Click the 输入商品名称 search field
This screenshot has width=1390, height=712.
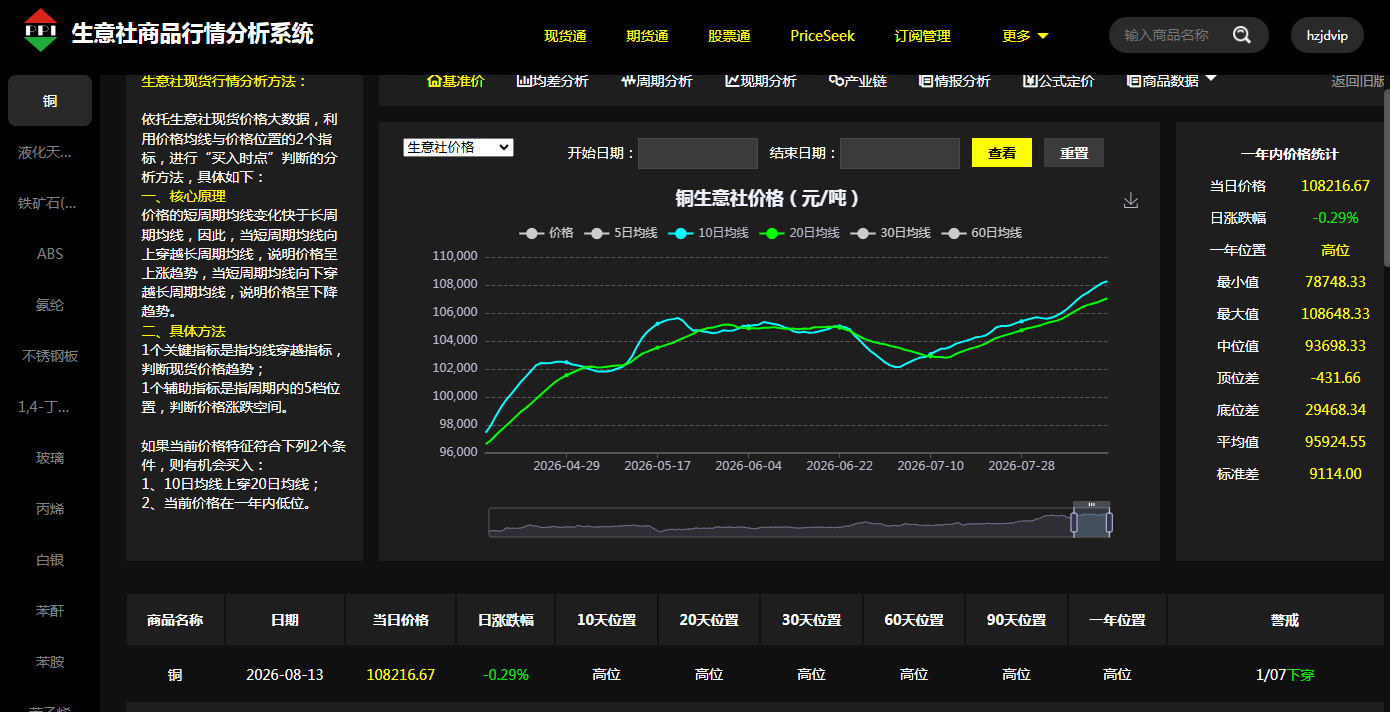(x=1166, y=35)
